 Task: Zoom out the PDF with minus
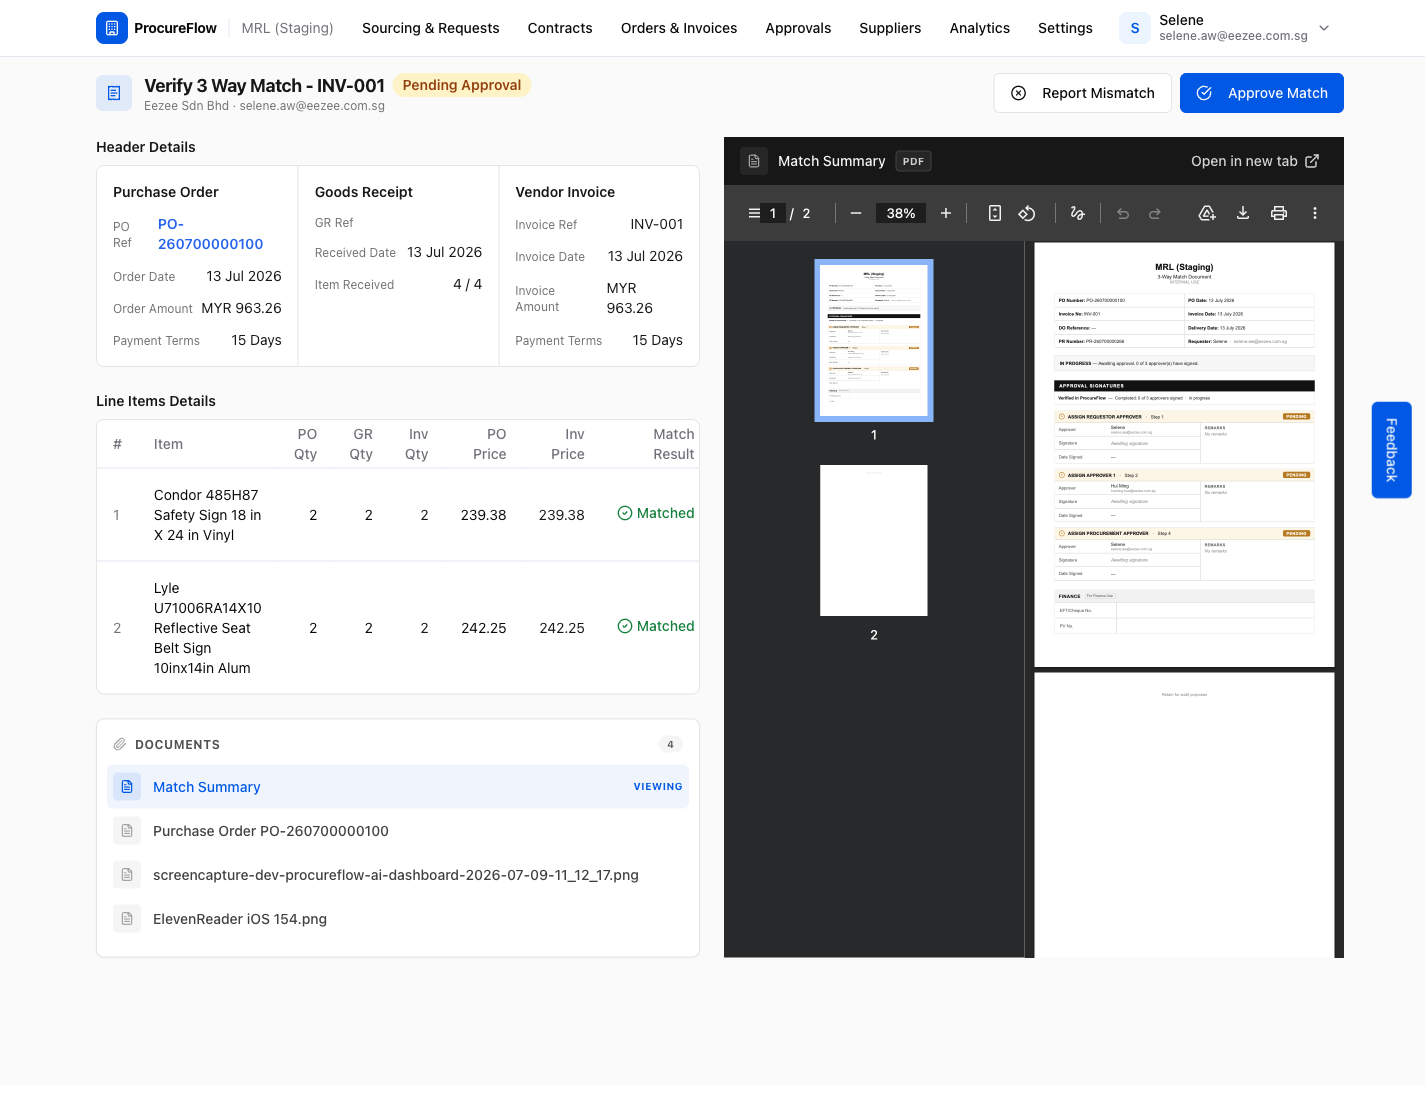click(856, 213)
